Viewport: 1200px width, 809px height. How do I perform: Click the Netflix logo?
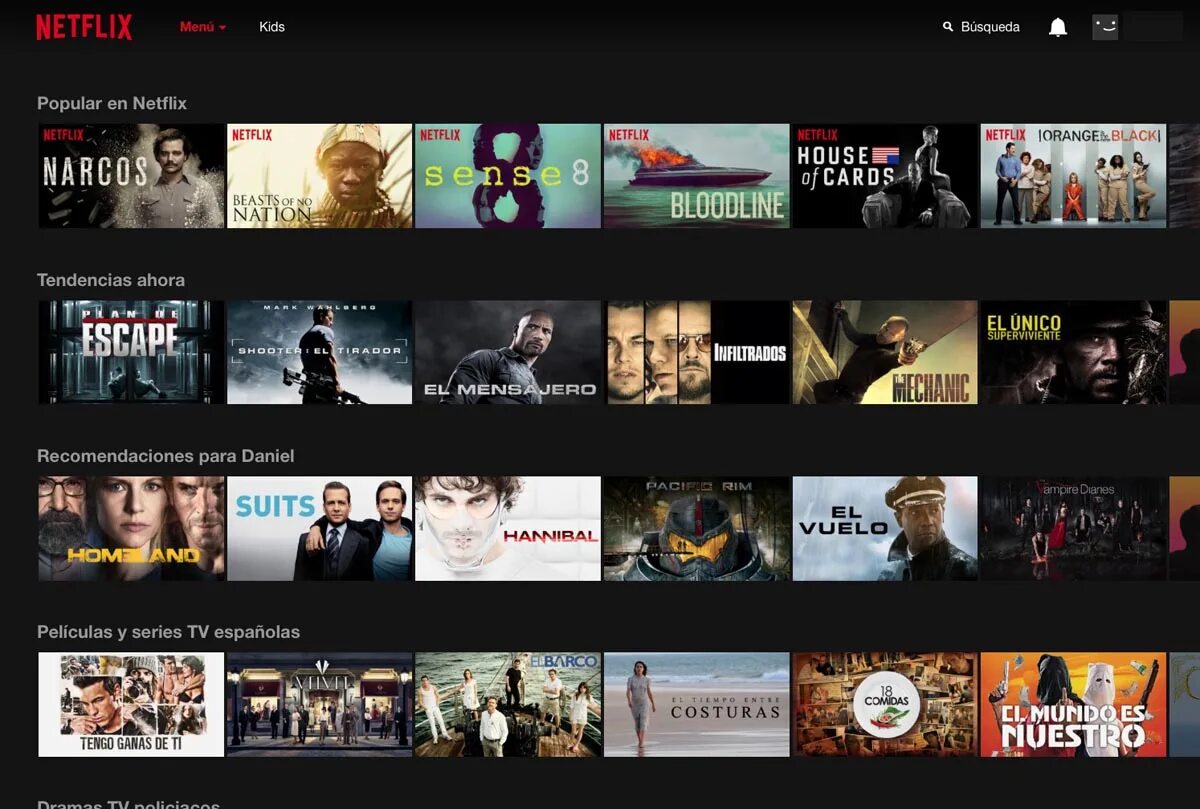pos(84,27)
